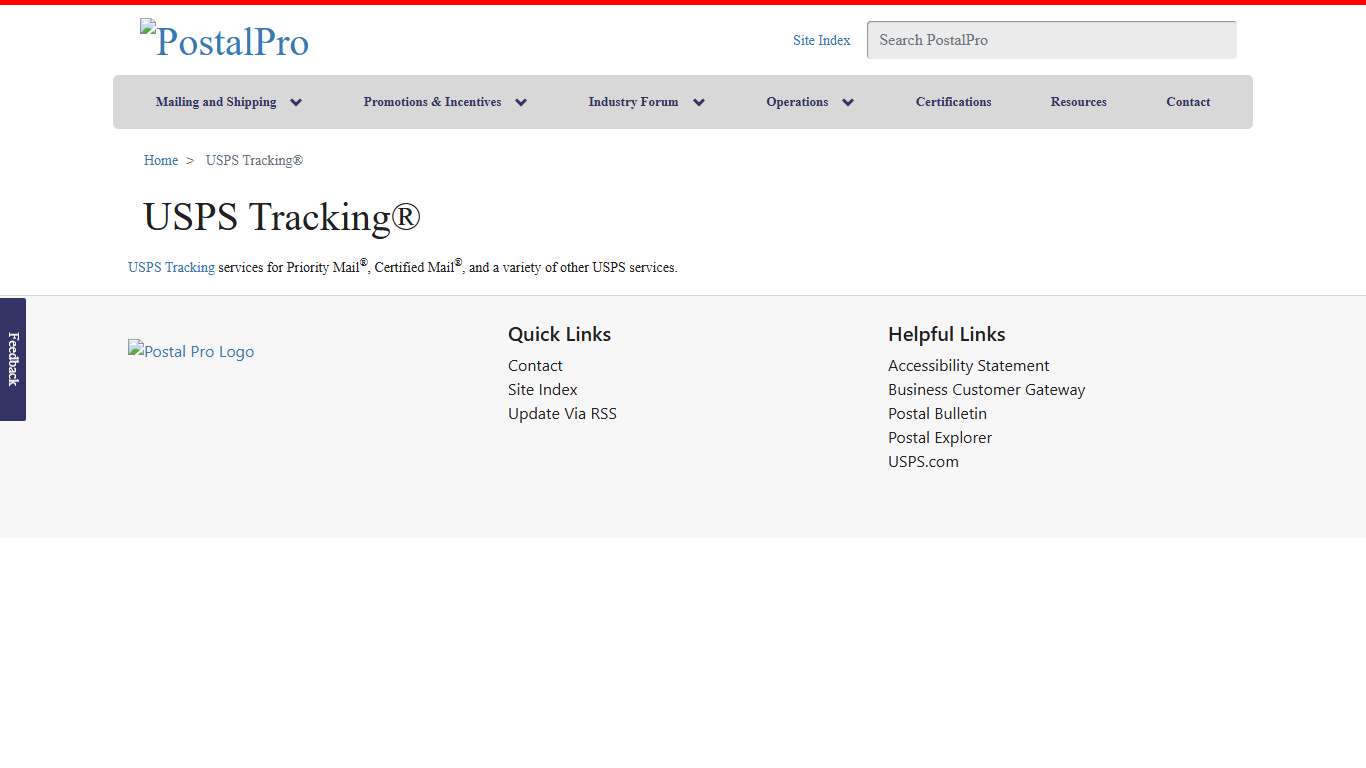
Task: Navigate to Home via the breadcrumb
Action: point(160,160)
